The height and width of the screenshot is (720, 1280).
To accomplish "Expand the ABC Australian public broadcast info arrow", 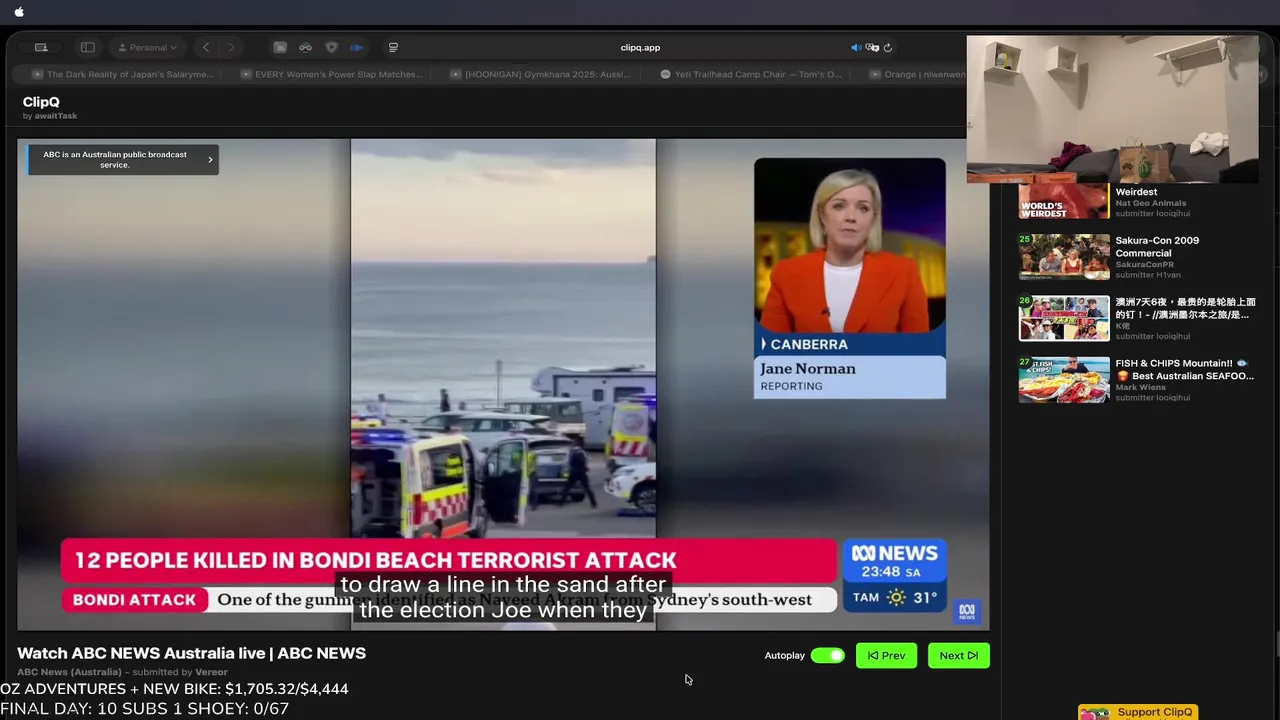I will click(x=210, y=160).
